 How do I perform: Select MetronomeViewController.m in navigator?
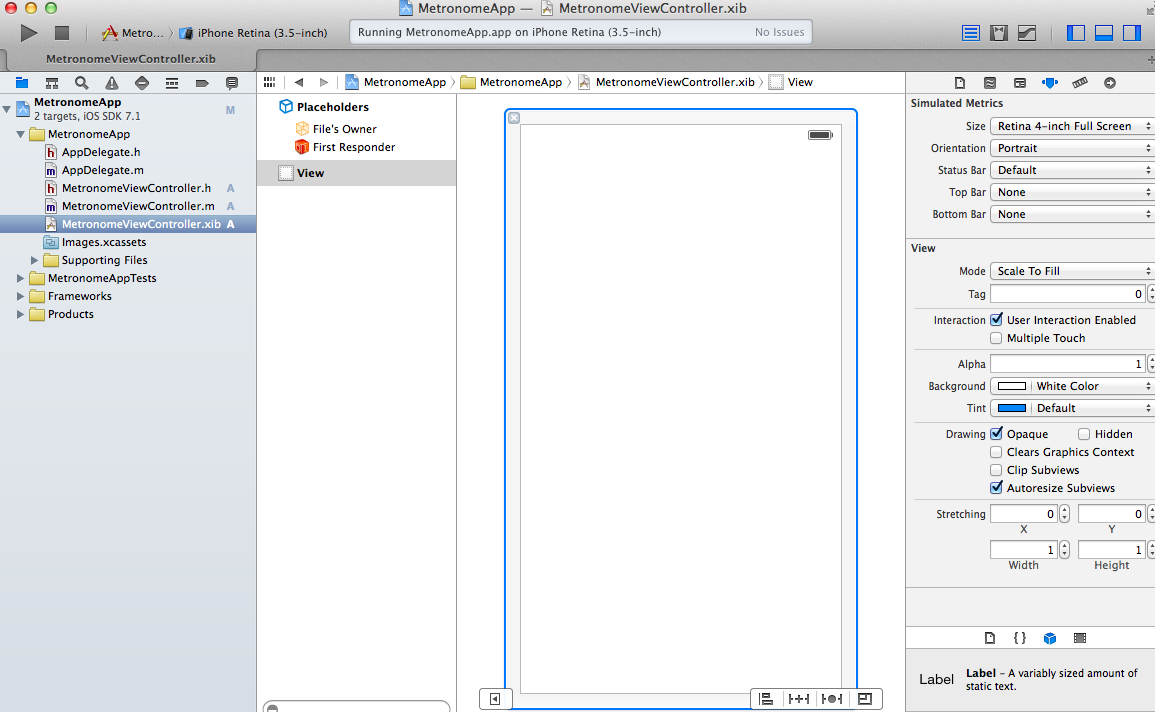(137, 206)
